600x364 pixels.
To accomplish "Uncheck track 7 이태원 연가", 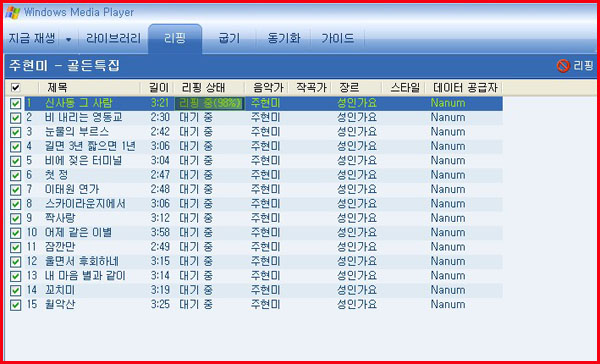I will pyautogui.click(x=15, y=190).
